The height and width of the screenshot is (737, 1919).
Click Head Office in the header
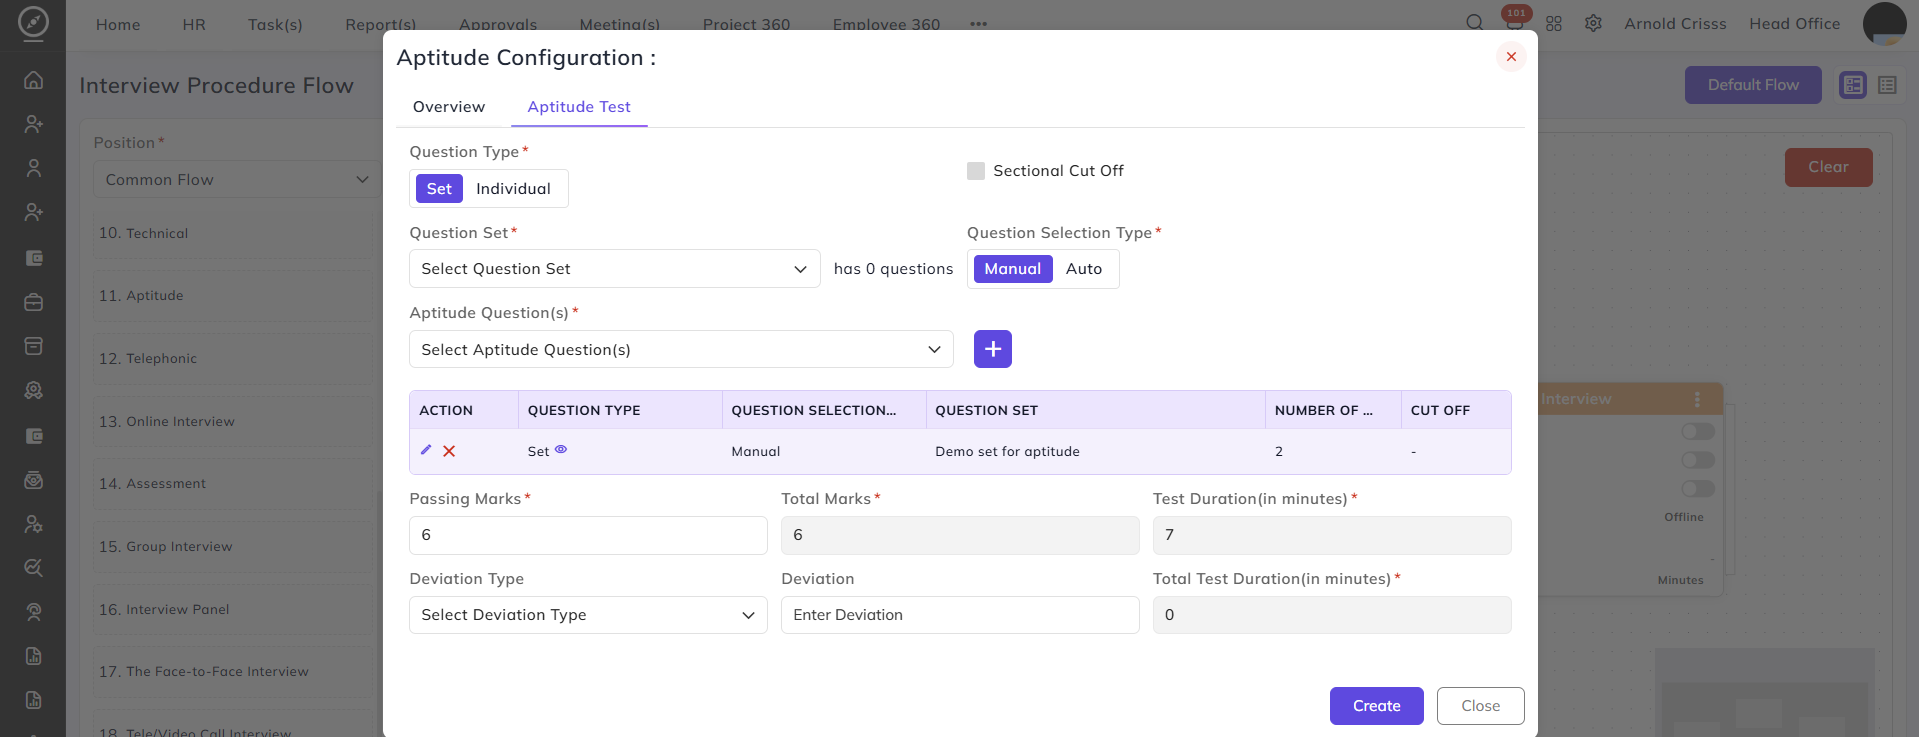(x=1794, y=23)
